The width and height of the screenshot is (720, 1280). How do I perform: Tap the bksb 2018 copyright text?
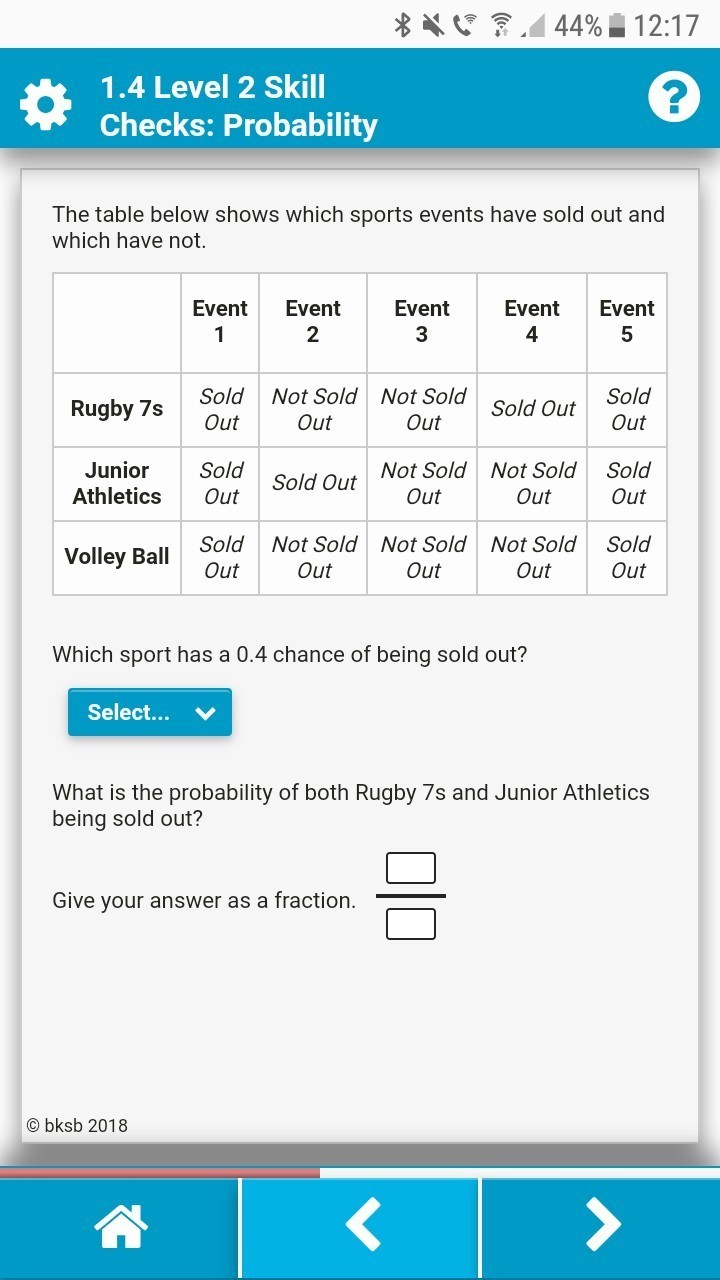click(x=77, y=1125)
